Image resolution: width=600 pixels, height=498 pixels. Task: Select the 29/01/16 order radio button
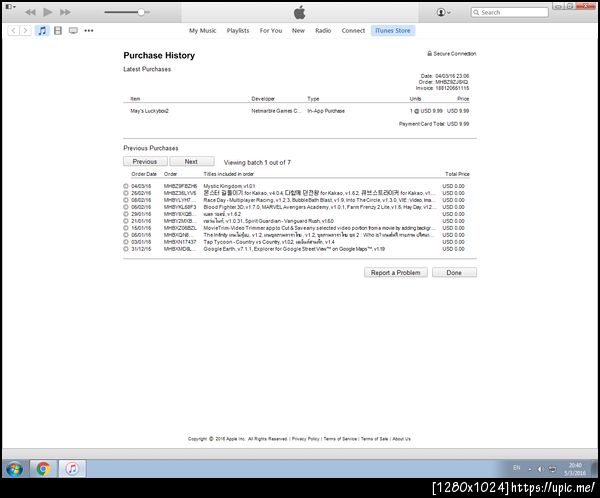[x=126, y=214]
